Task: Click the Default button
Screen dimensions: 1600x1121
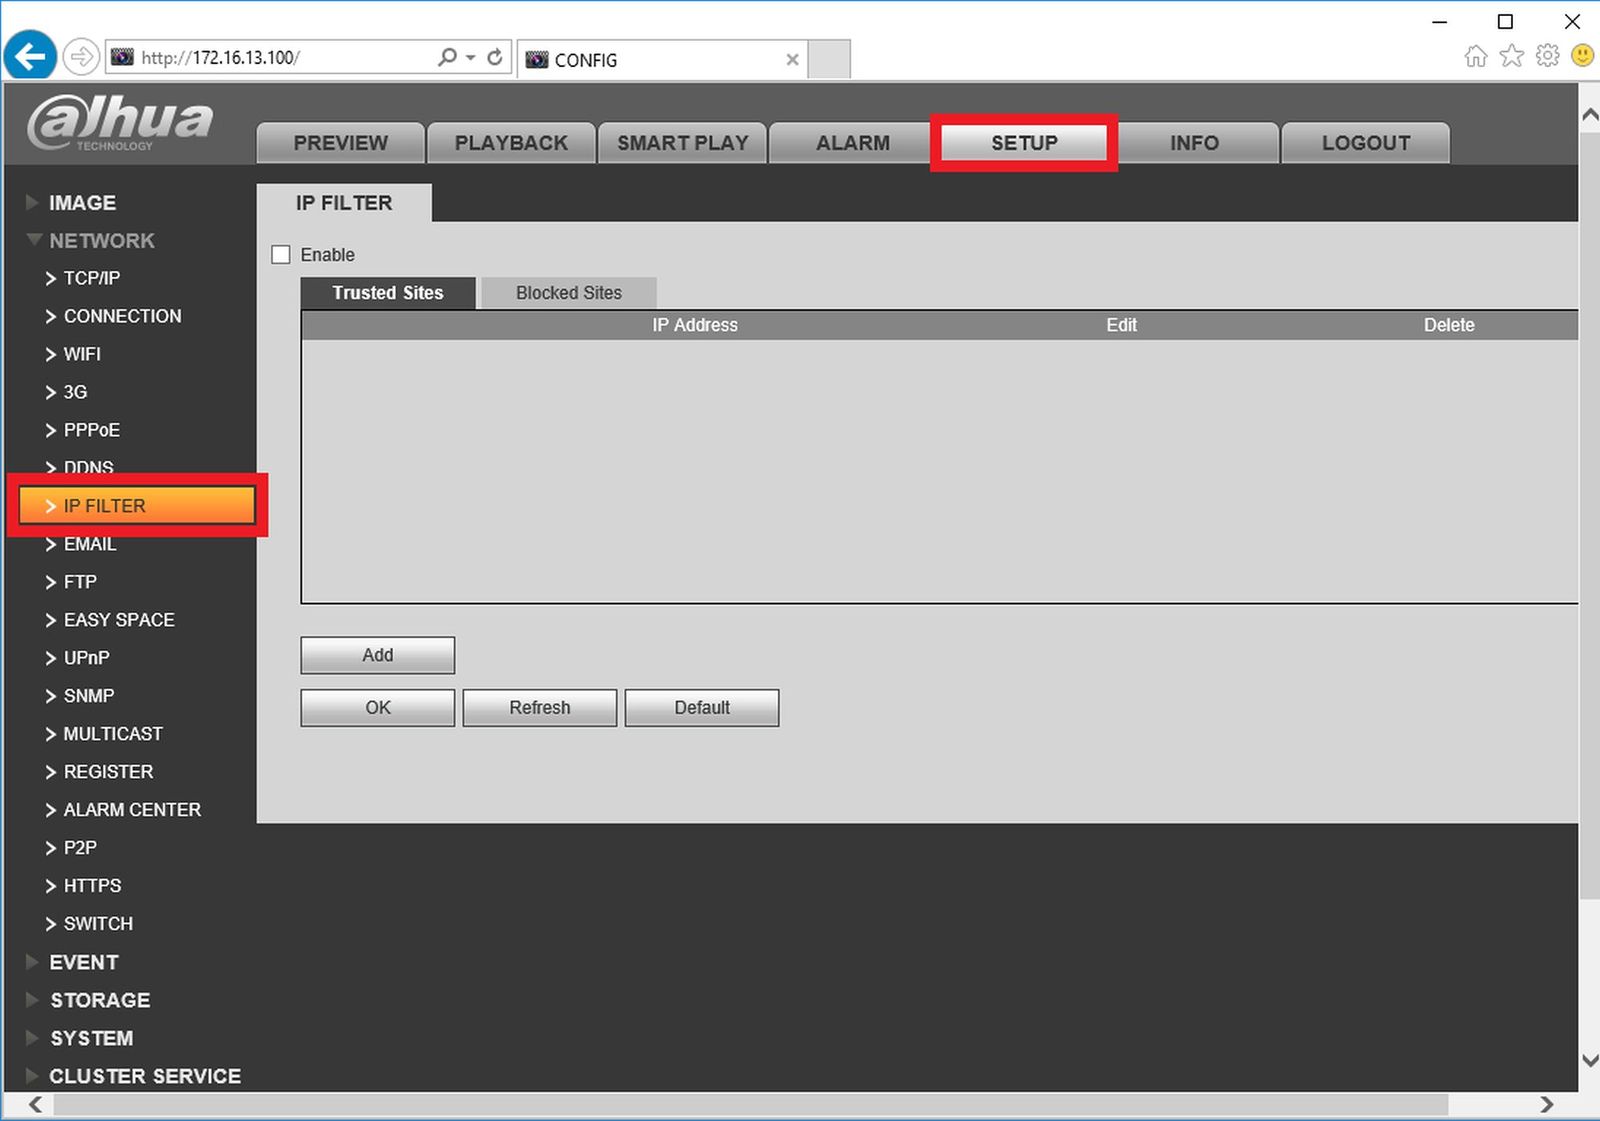Action: coord(702,707)
